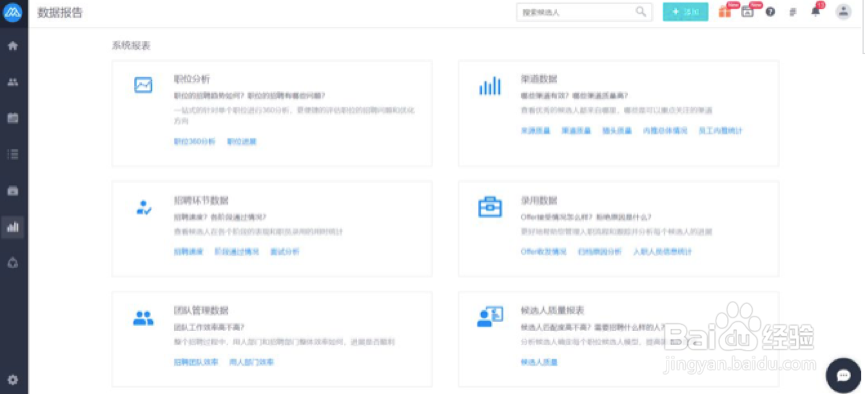This screenshot has width=865, height=394.
Task: Click the 数据报告 page title
Action: [x=60, y=13]
